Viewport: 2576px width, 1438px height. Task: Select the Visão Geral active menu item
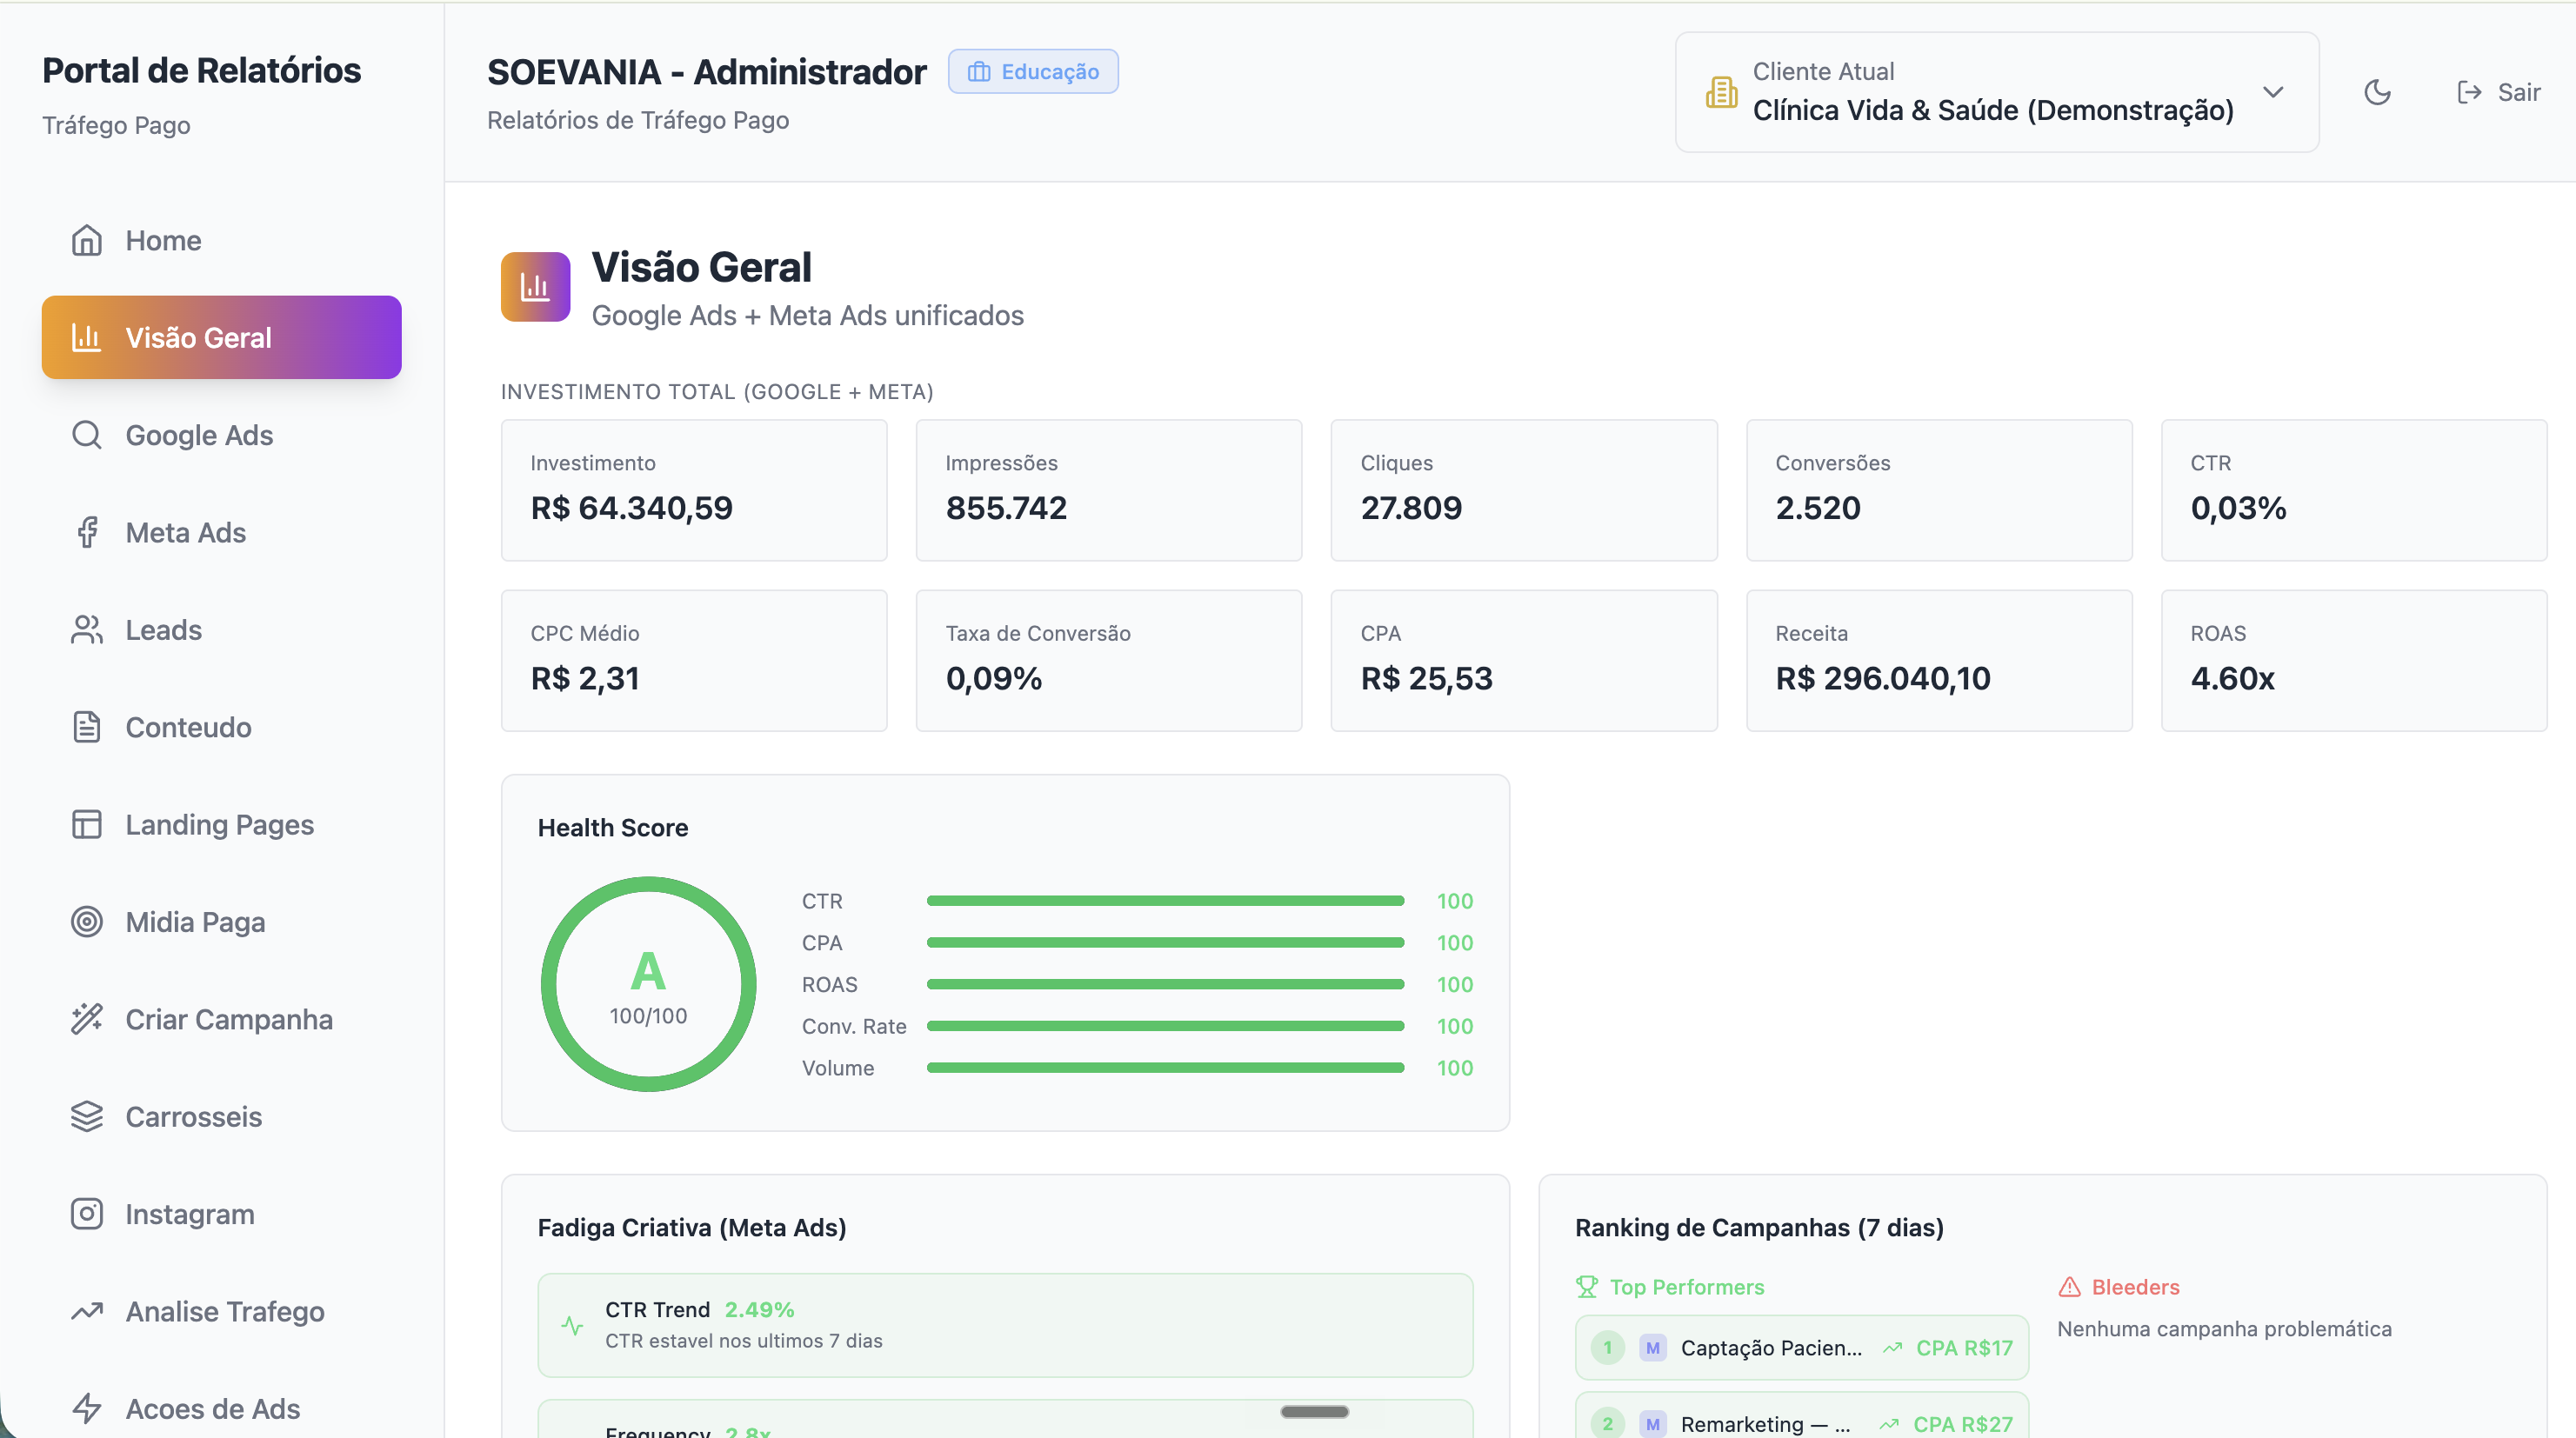pyautogui.click(x=221, y=338)
